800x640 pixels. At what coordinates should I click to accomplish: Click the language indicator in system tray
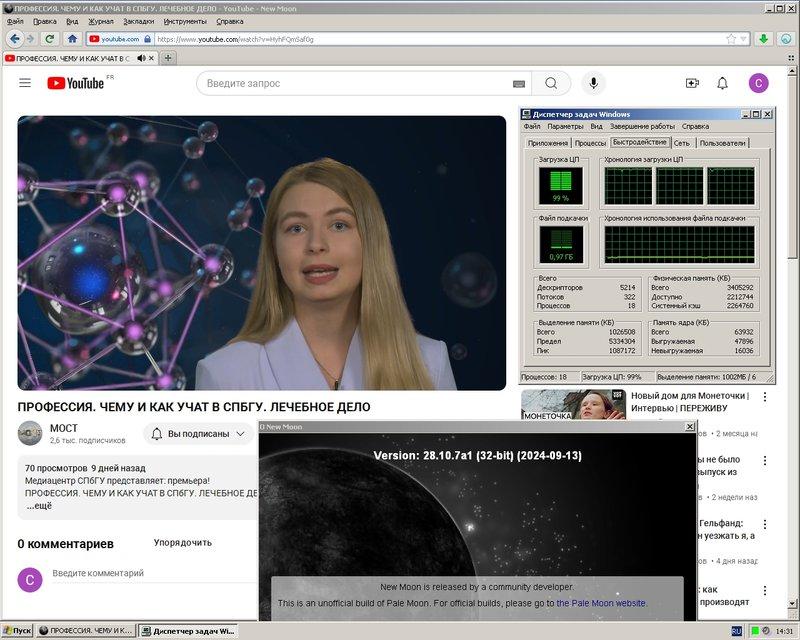tap(736, 631)
